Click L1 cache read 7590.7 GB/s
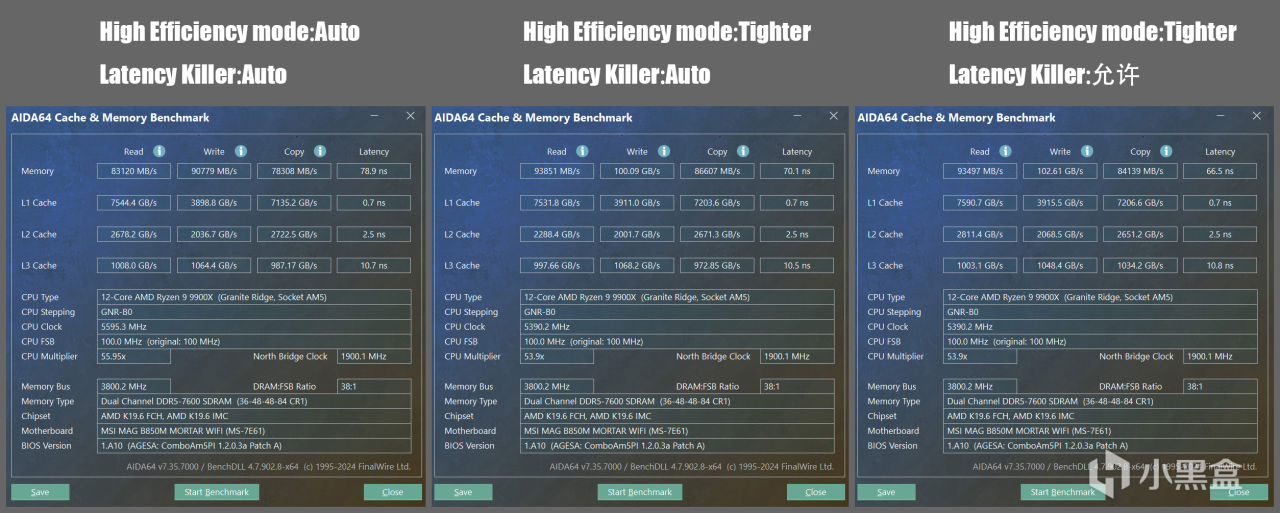 coord(980,203)
